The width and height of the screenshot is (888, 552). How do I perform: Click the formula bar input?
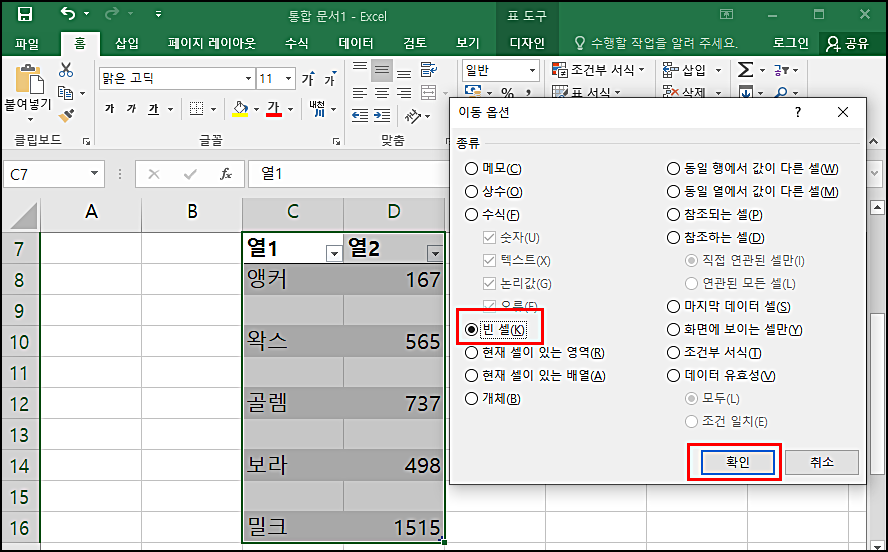coord(349,174)
